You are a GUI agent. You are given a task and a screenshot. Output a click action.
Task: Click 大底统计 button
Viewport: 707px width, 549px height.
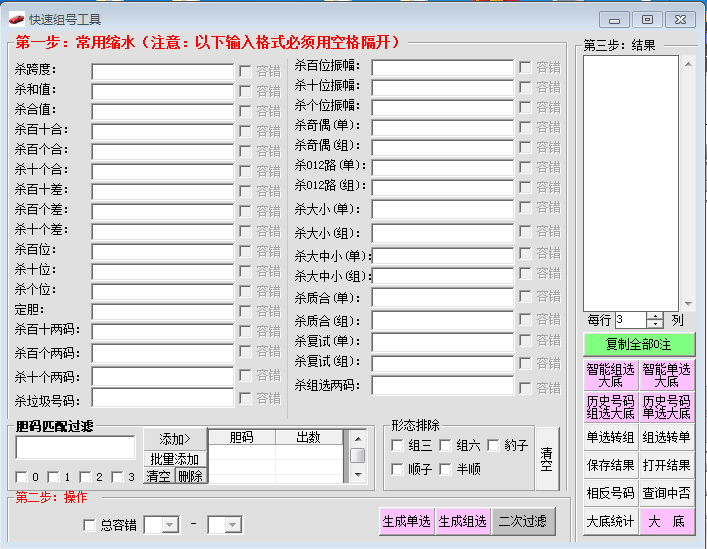coord(611,522)
